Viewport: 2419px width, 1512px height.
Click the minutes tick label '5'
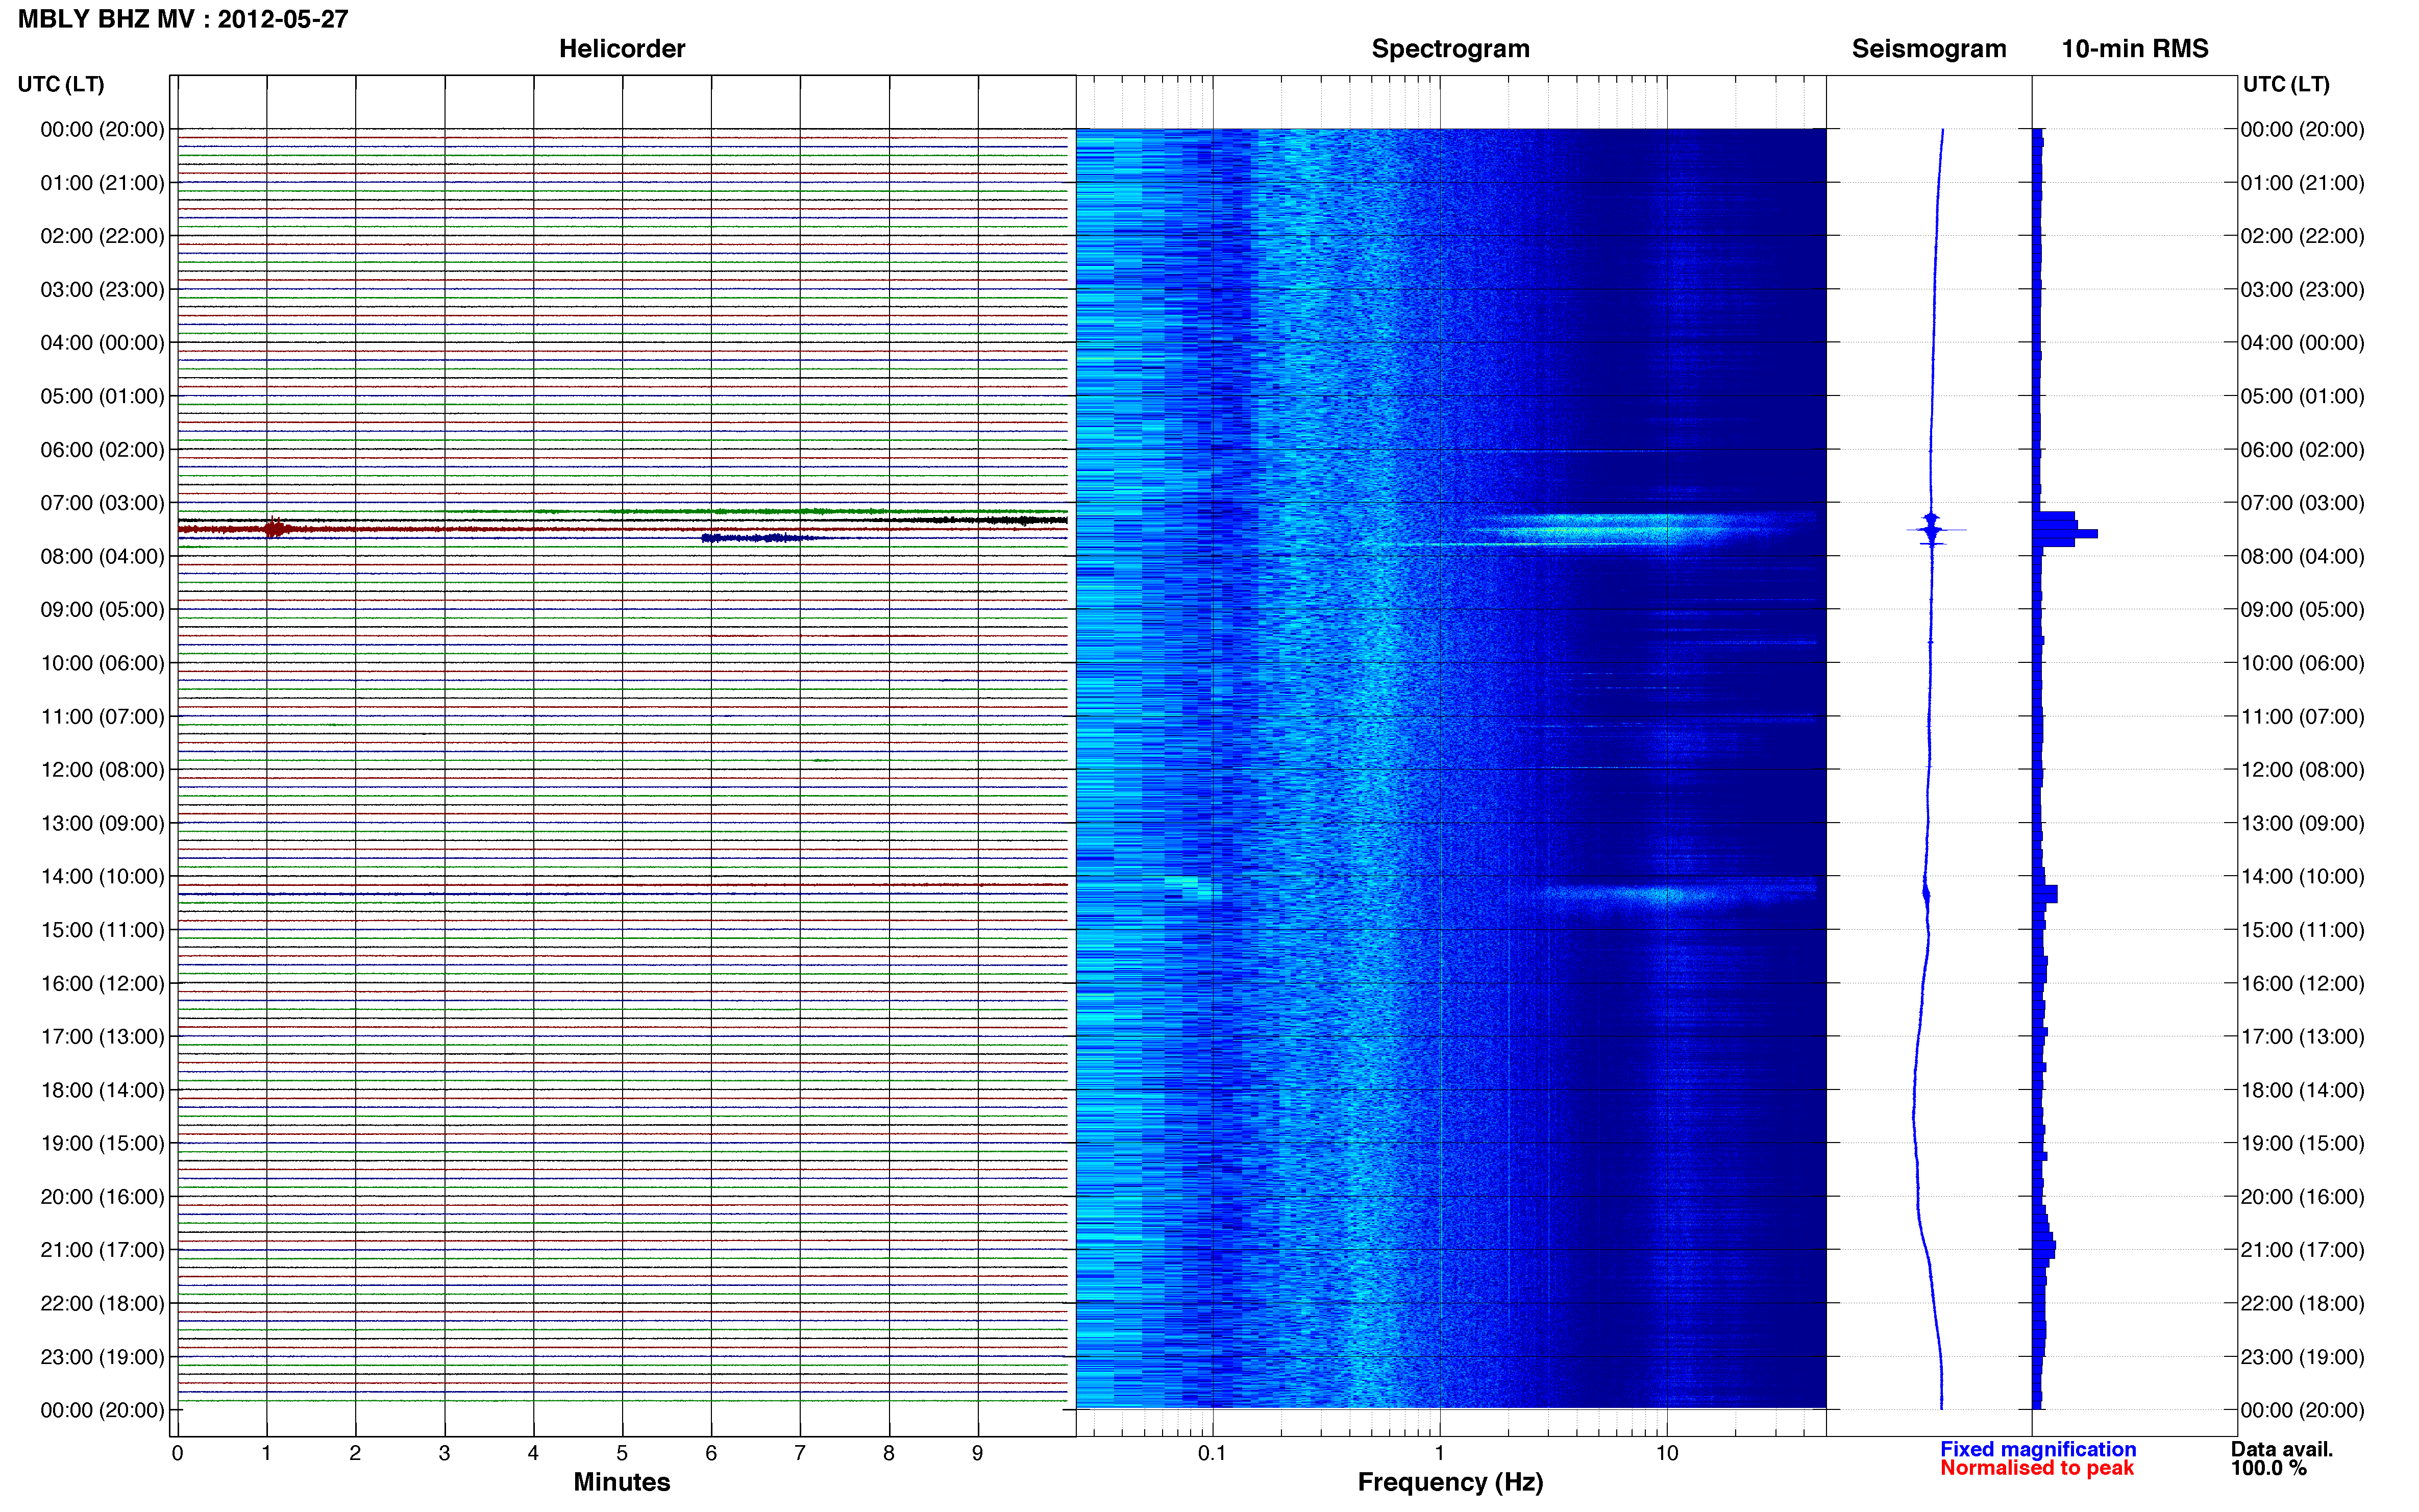pyautogui.click(x=622, y=1453)
